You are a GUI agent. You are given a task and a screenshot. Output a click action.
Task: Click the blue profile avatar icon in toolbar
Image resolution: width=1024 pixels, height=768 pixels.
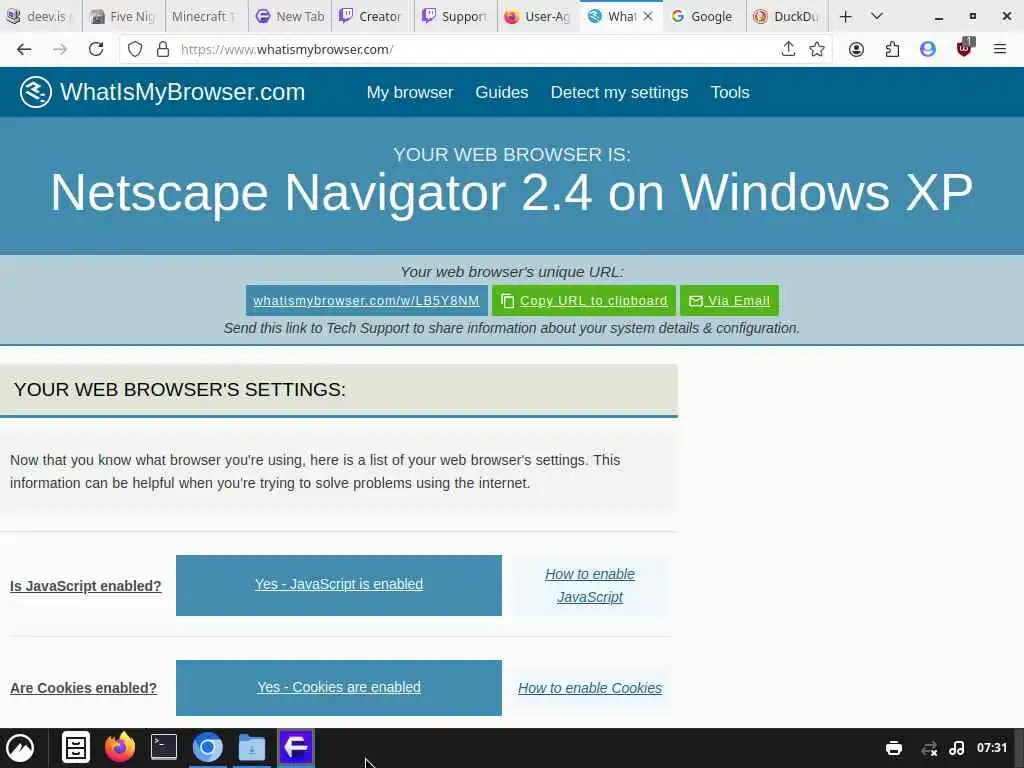(927, 49)
